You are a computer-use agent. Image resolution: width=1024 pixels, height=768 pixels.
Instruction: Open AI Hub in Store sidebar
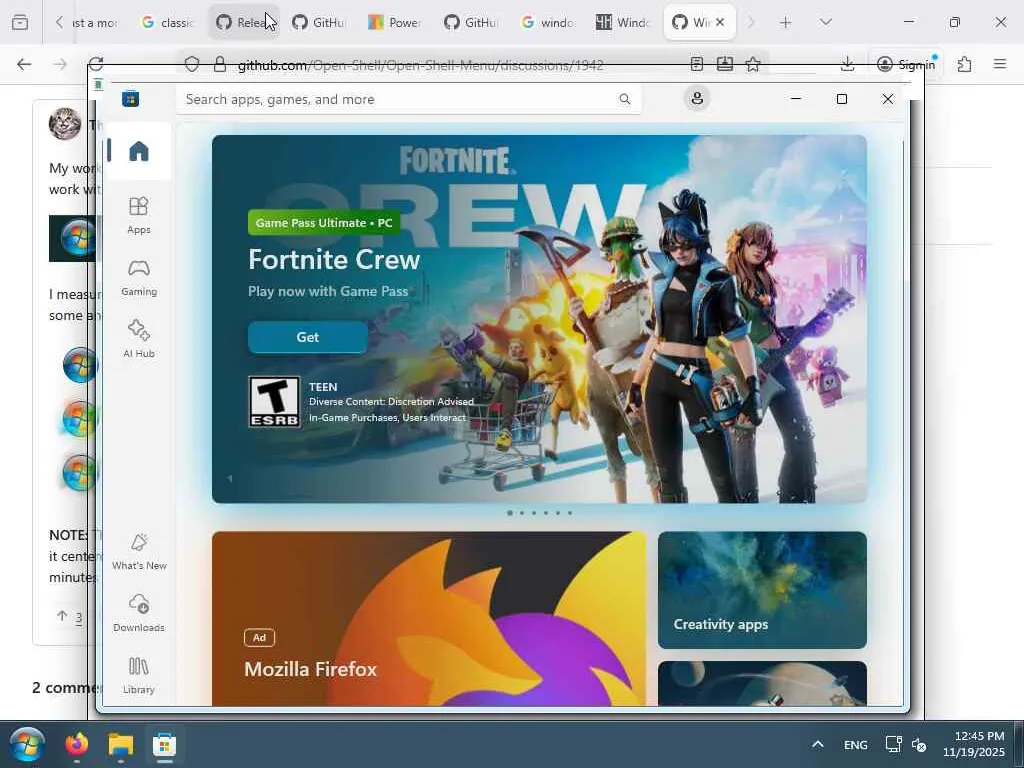pyautogui.click(x=138, y=339)
